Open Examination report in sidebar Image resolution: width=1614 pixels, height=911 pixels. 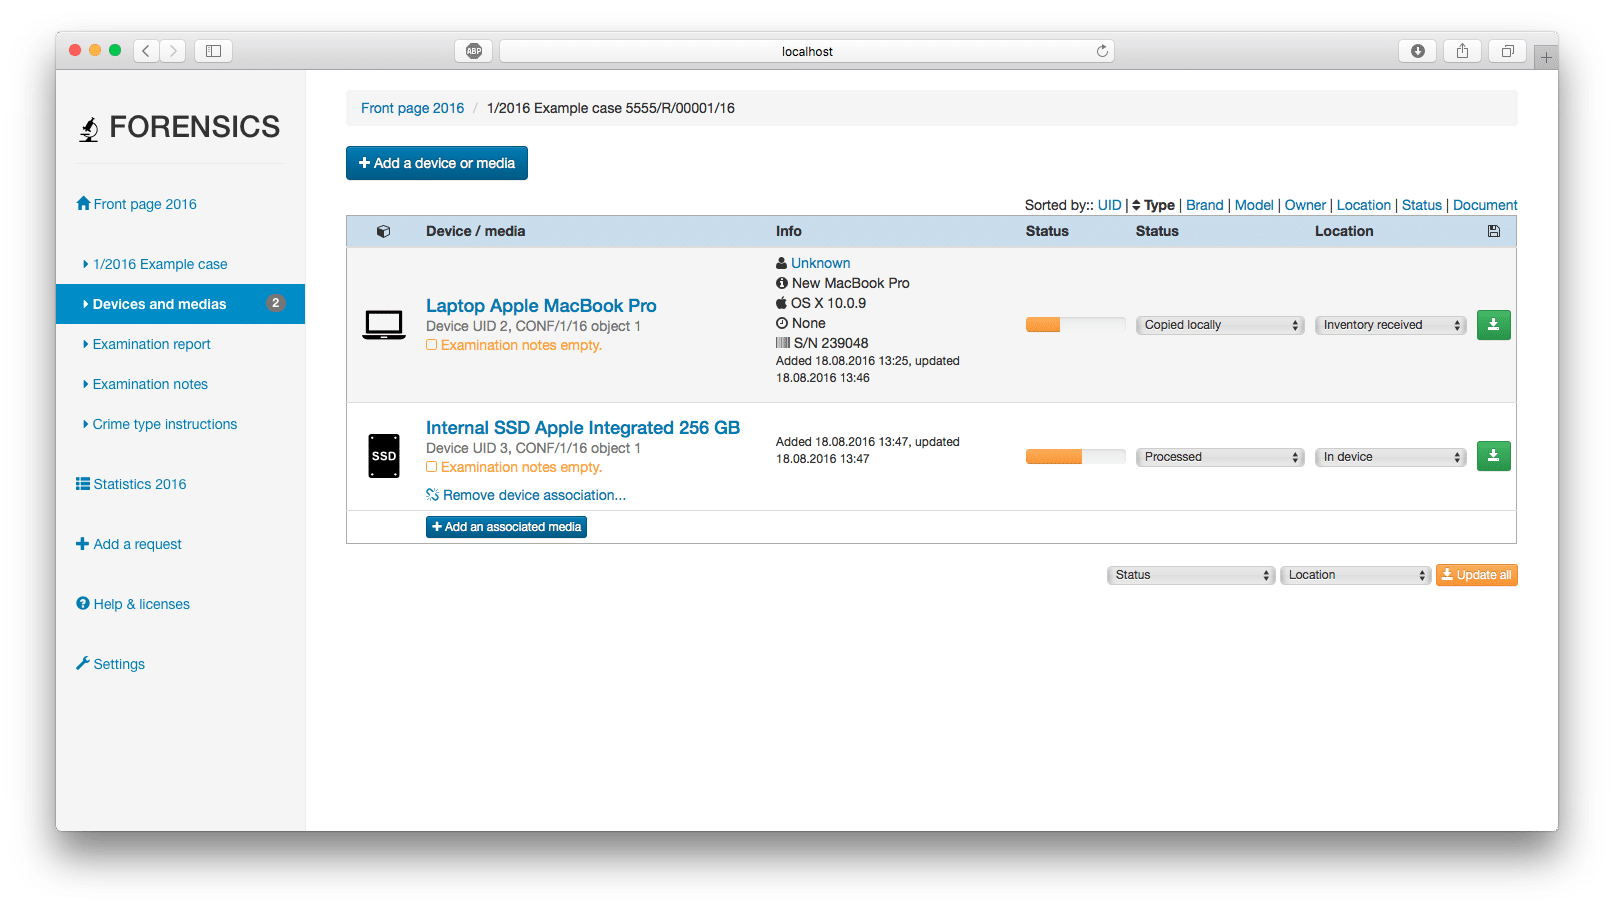[151, 344]
